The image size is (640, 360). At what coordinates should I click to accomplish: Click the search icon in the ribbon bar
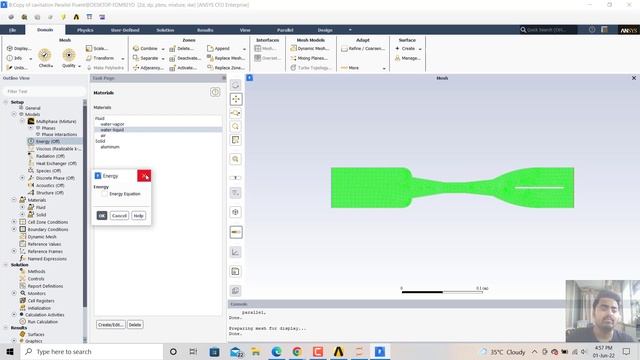(x=523, y=30)
